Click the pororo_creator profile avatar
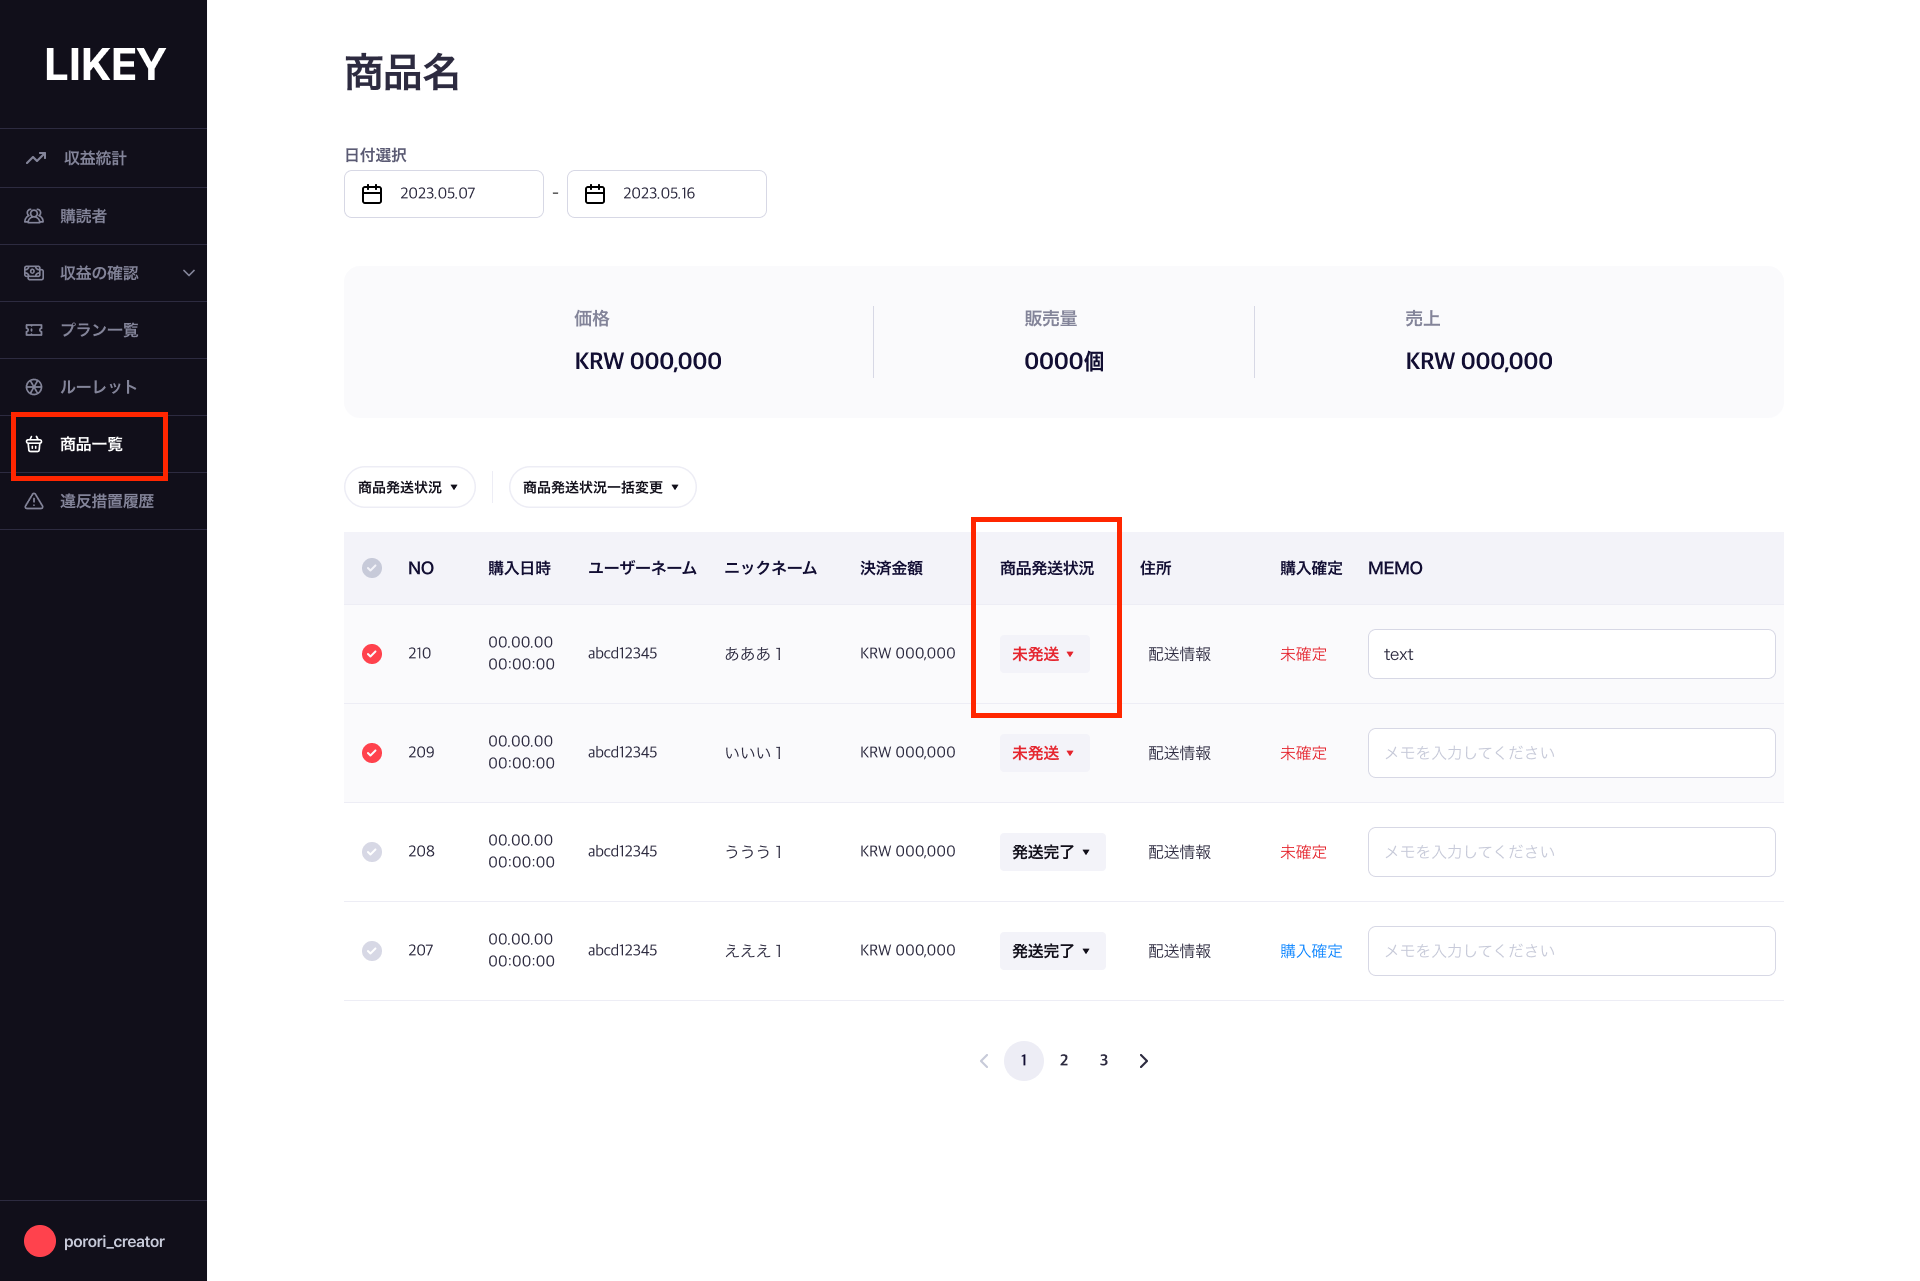The height and width of the screenshot is (1281, 1920). (40, 1241)
